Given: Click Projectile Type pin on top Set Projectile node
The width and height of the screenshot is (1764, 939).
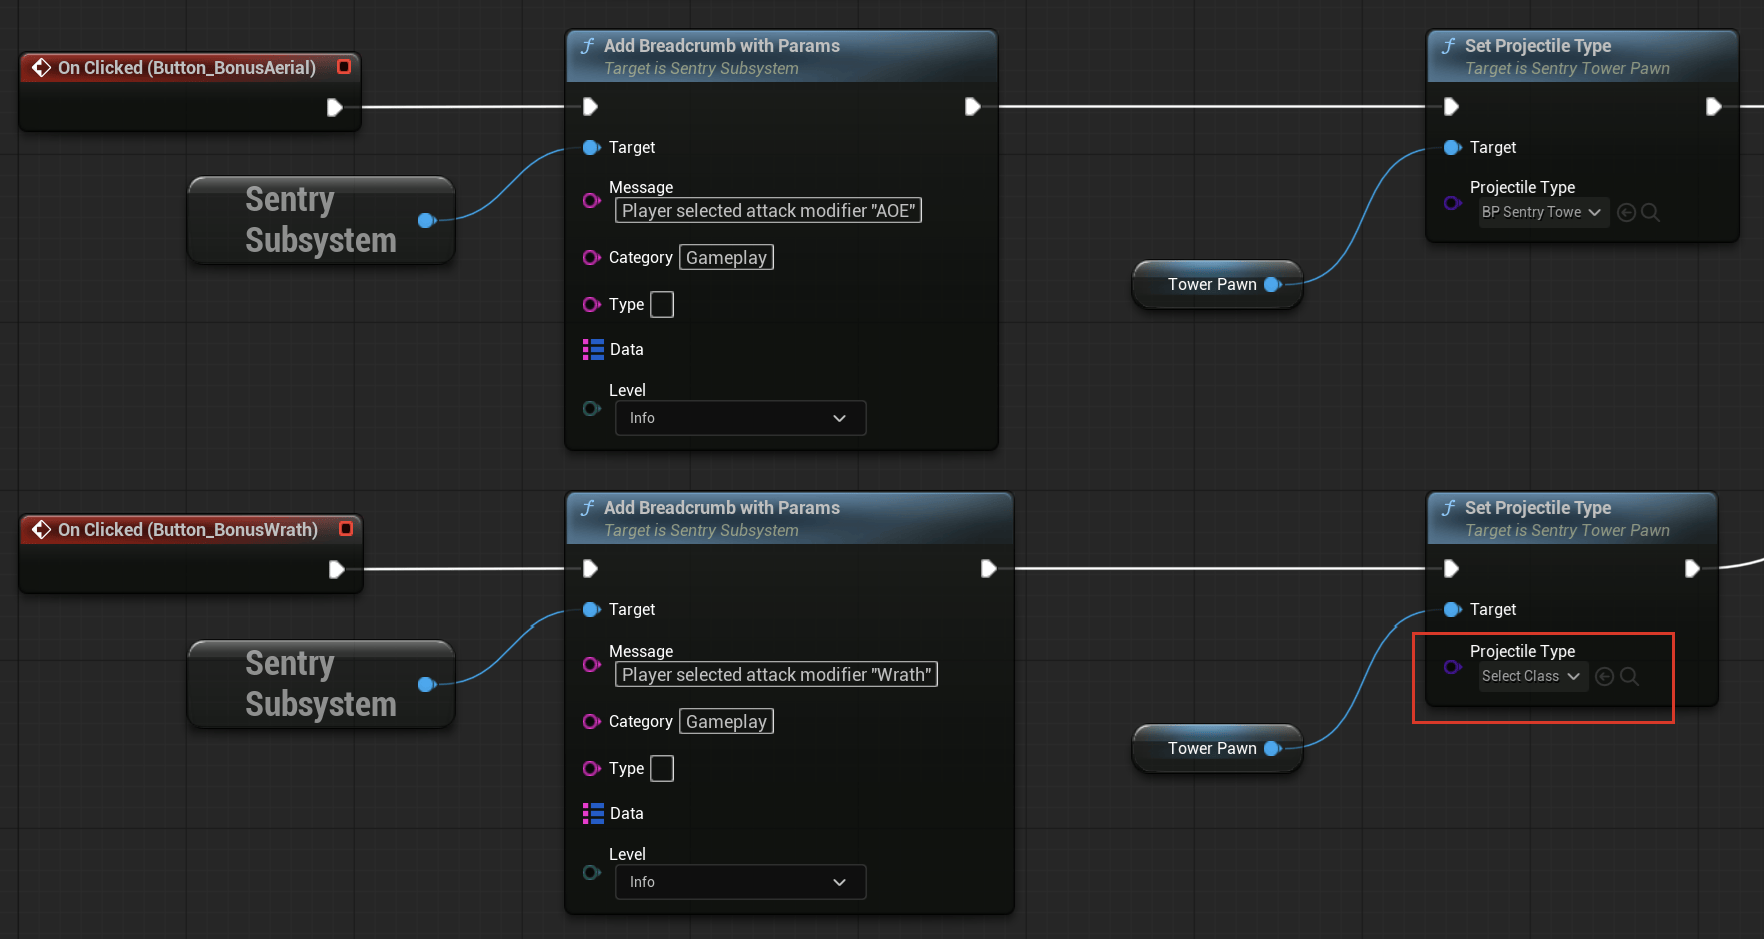Looking at the screenshot, I should (1452, 203).
